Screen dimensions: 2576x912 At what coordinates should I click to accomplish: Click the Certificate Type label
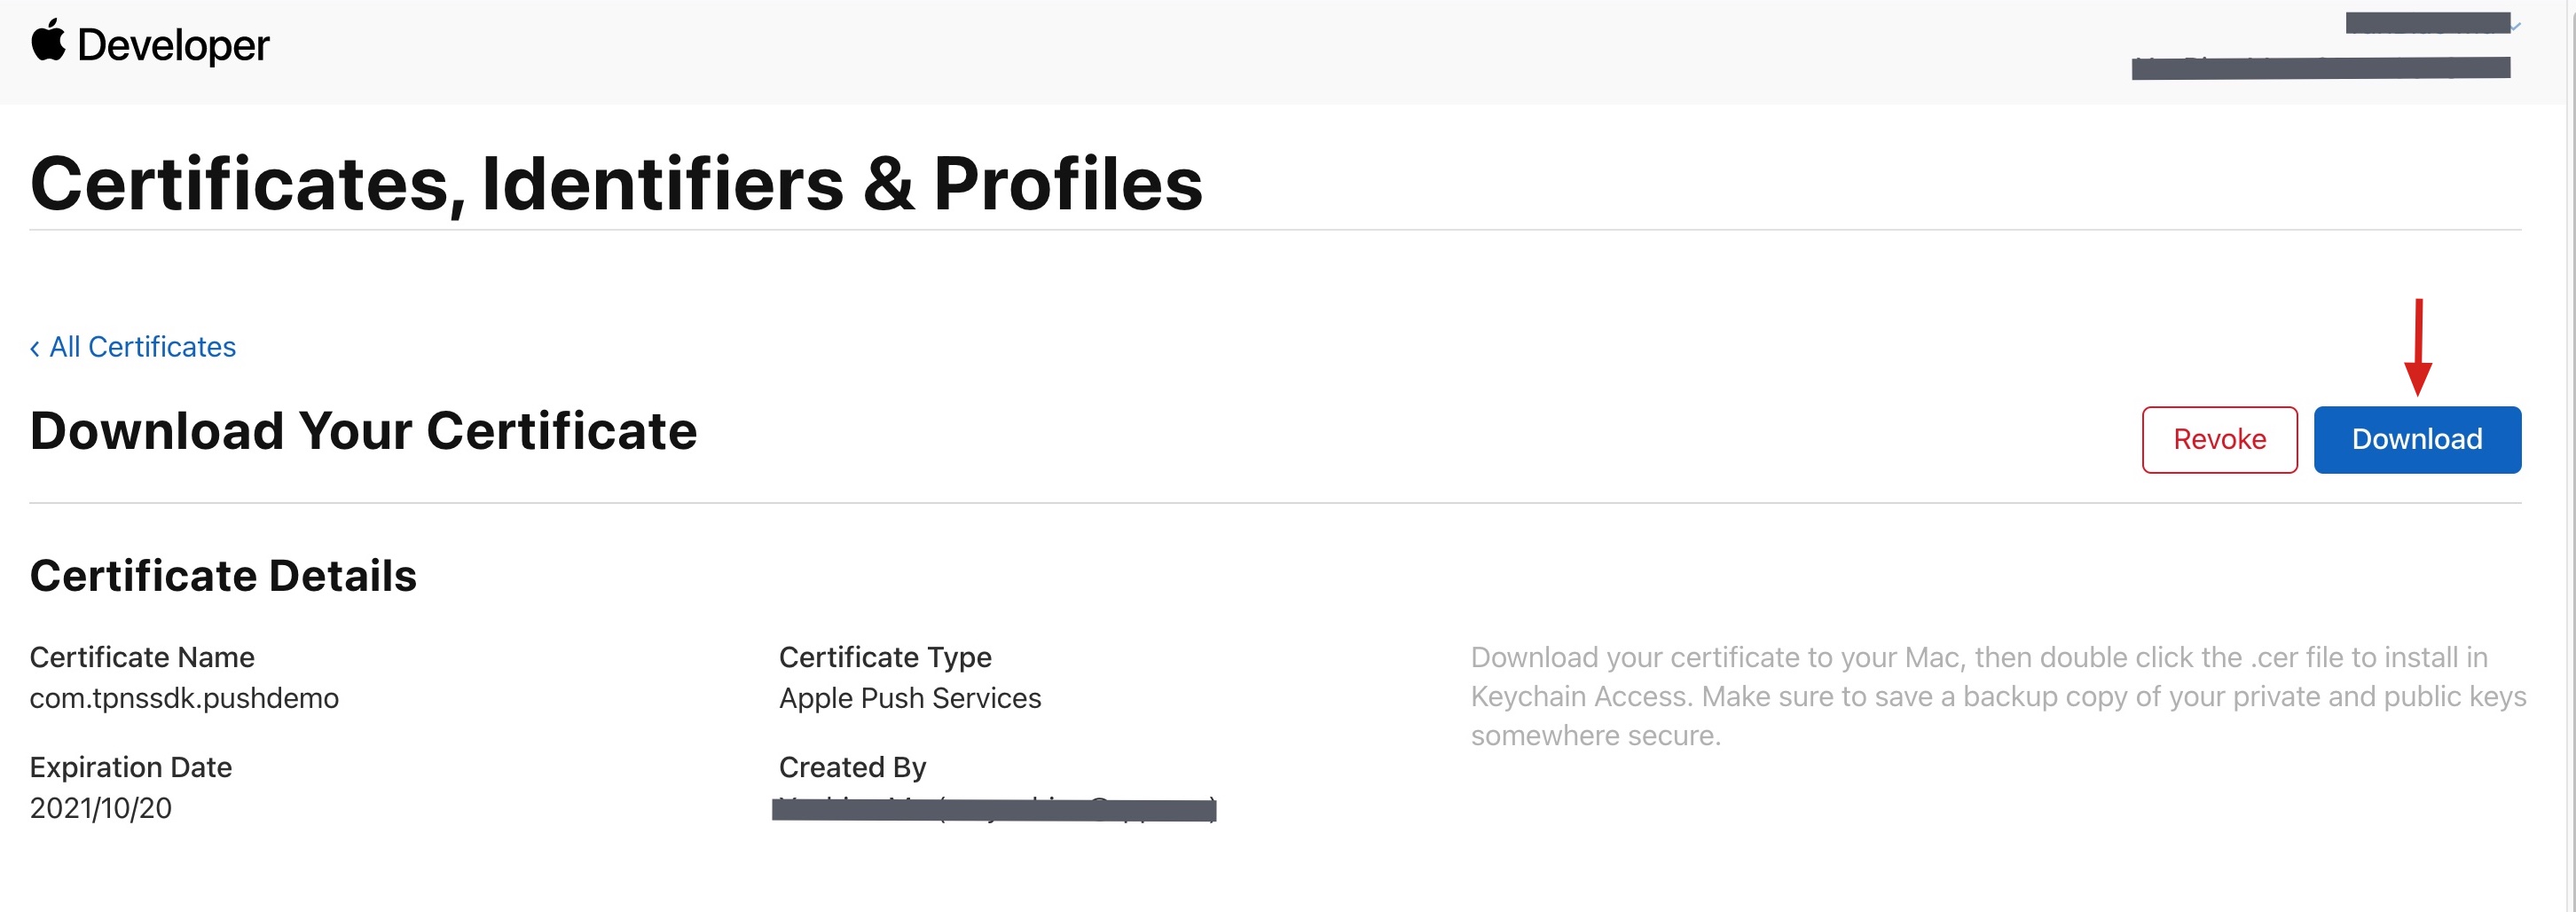click(x=885, y=657)
